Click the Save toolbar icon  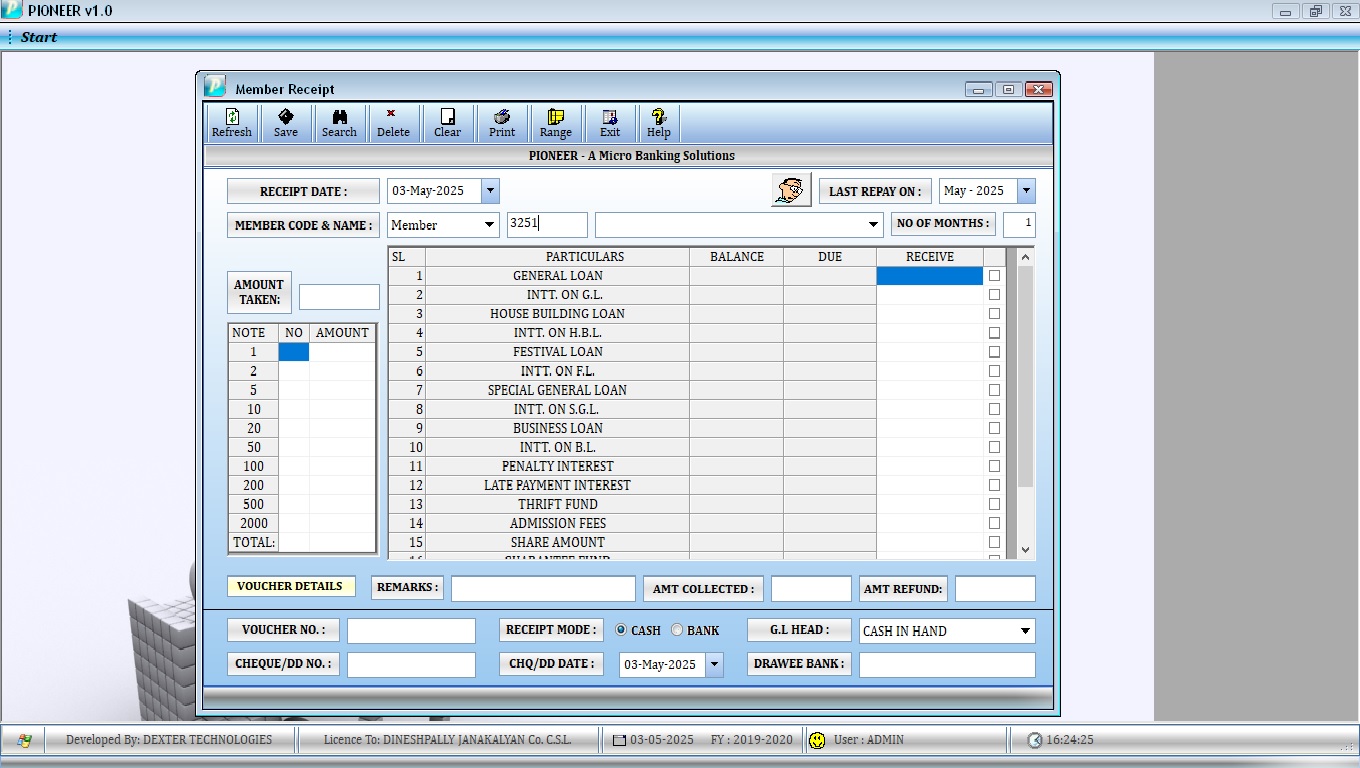285,123
